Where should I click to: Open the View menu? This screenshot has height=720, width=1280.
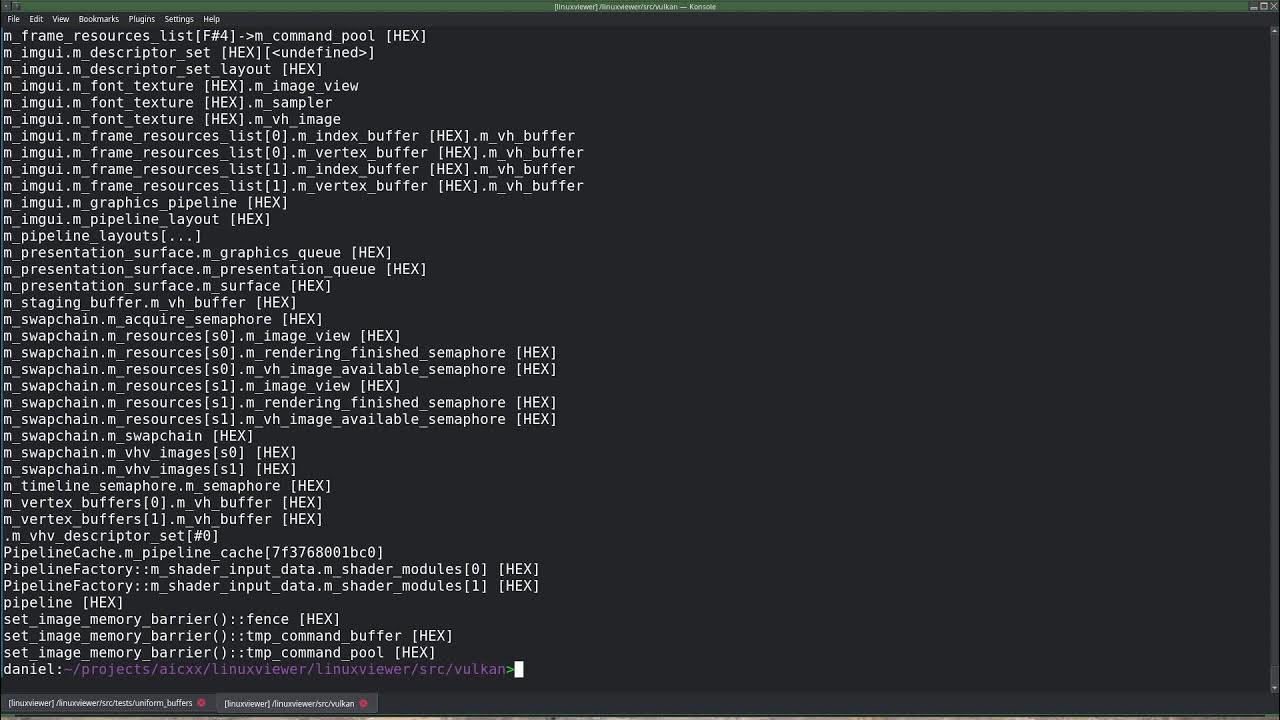[61, 19]
